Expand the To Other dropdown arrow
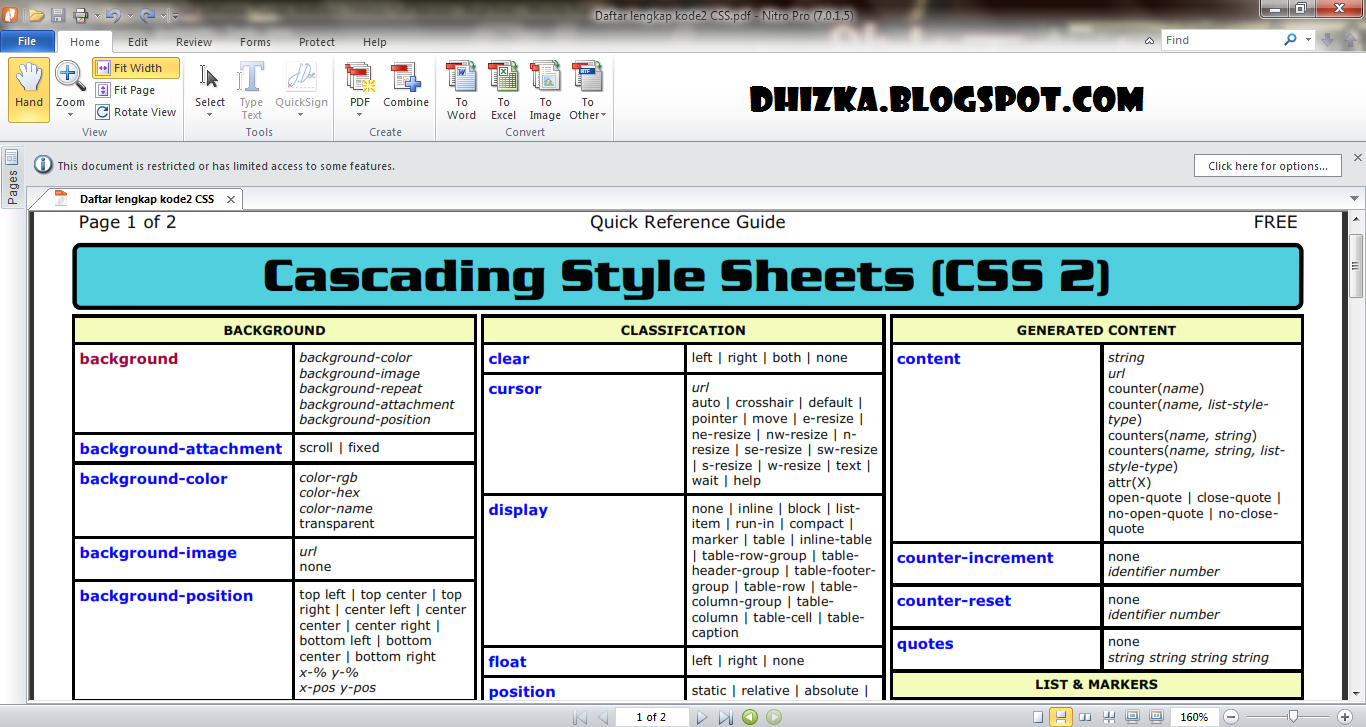The height and width of the screenshot is (727, 1366). (x=603, y=115)
